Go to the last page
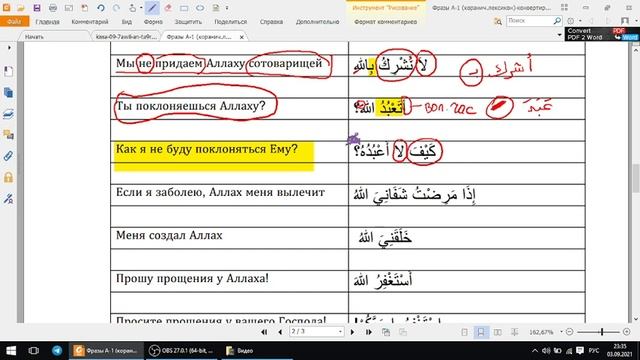640x360 pixels. tap(369, 332)
